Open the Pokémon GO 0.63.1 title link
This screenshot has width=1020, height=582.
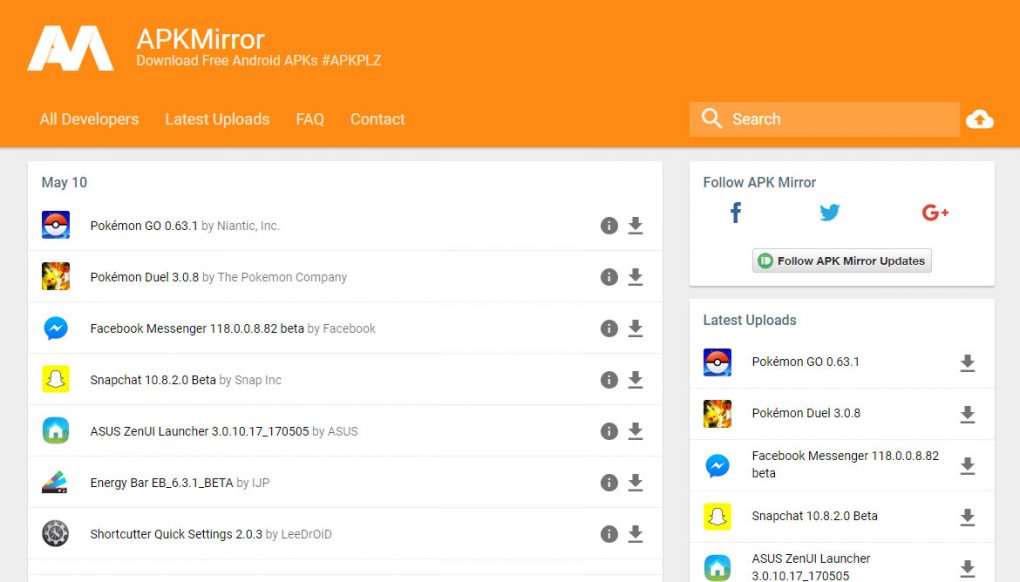(x=144, y=226)
